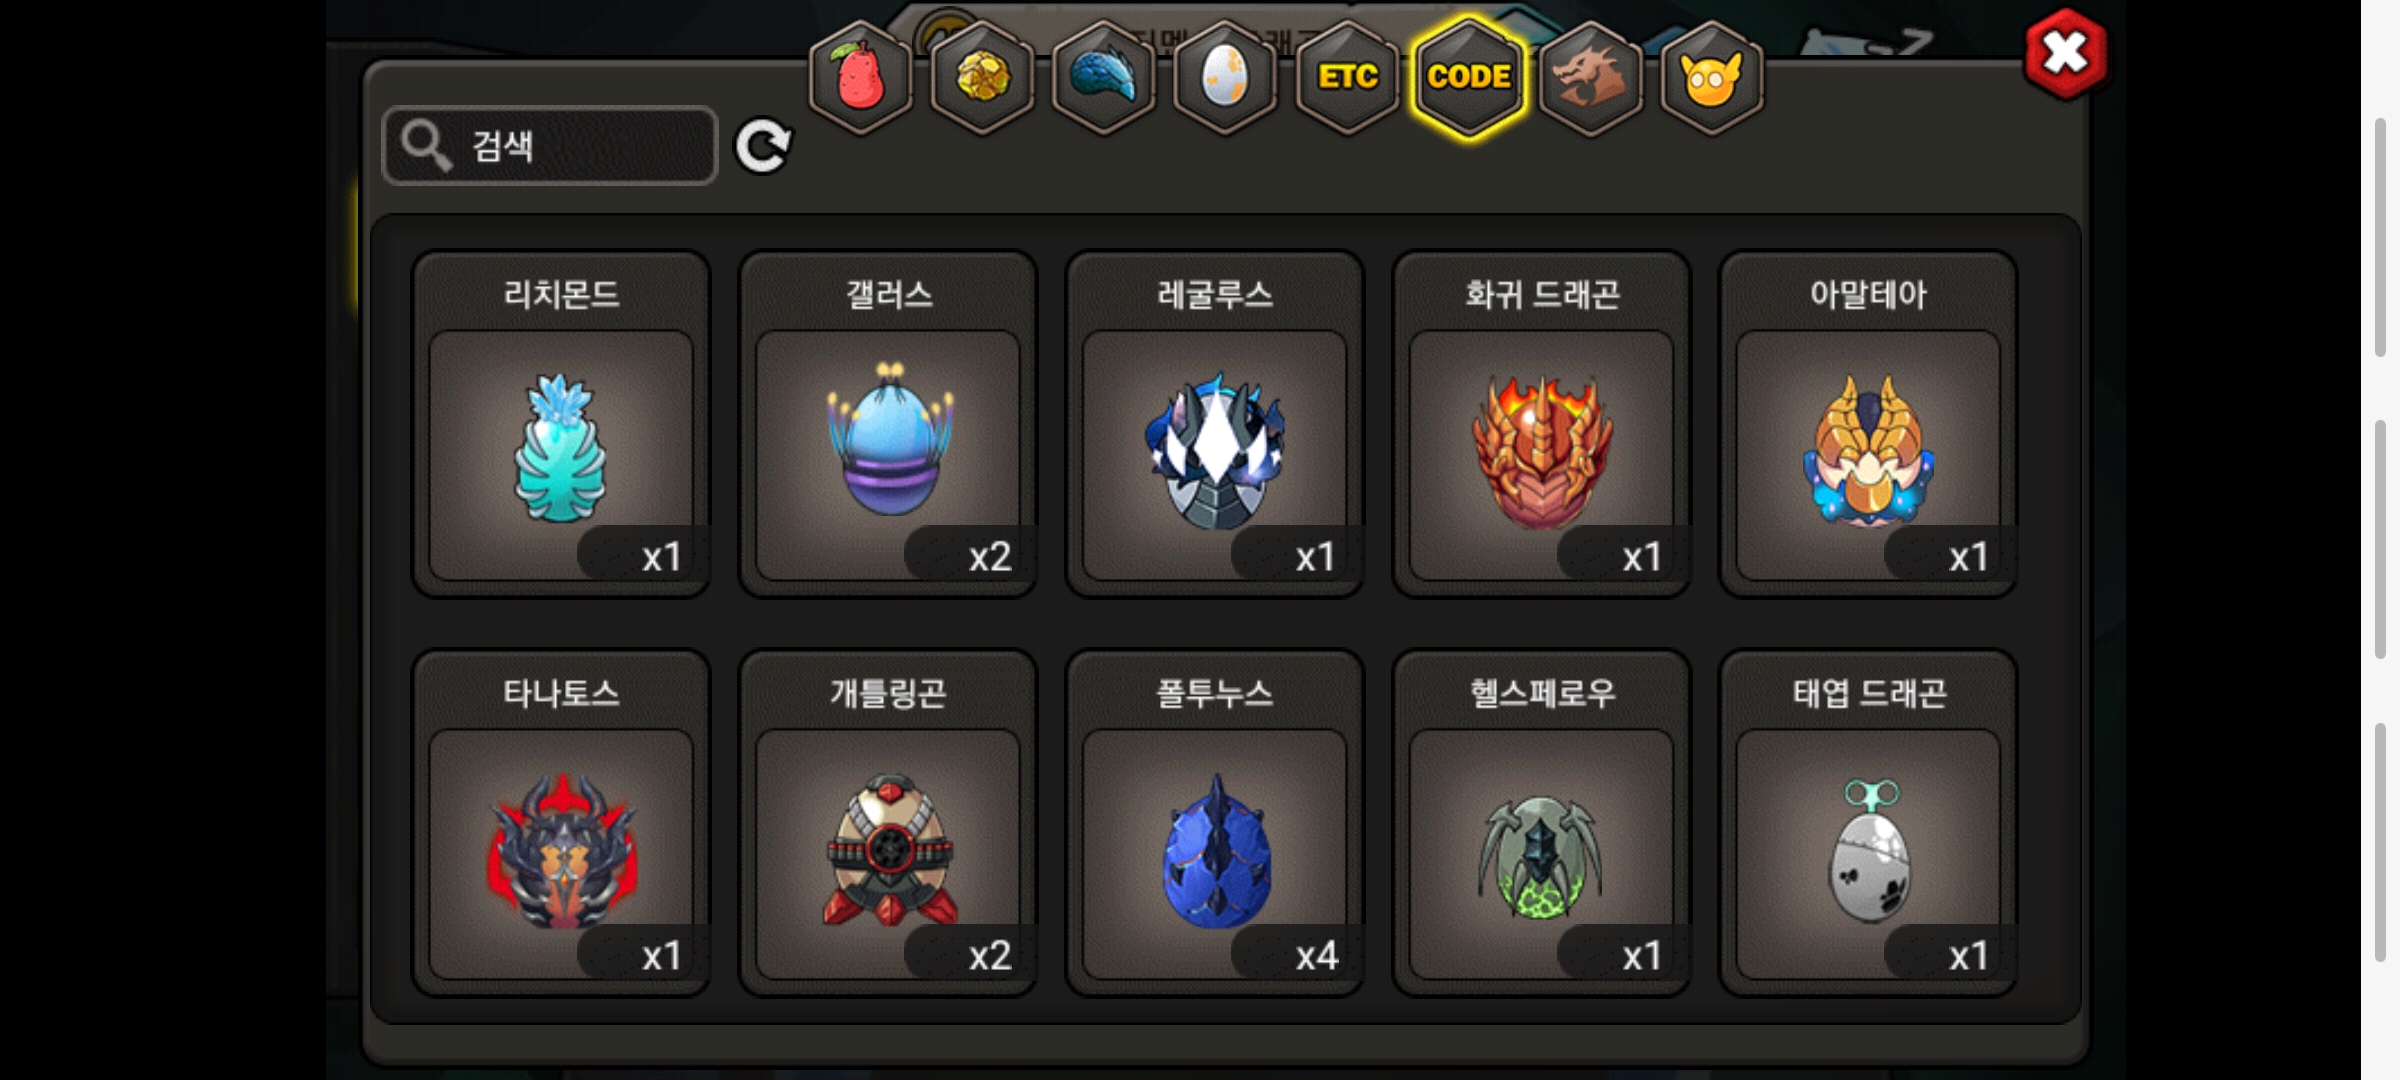Pick the 폴투누스 blue egg card
Viewport: 2400px width, 1080px height.
1215,823
